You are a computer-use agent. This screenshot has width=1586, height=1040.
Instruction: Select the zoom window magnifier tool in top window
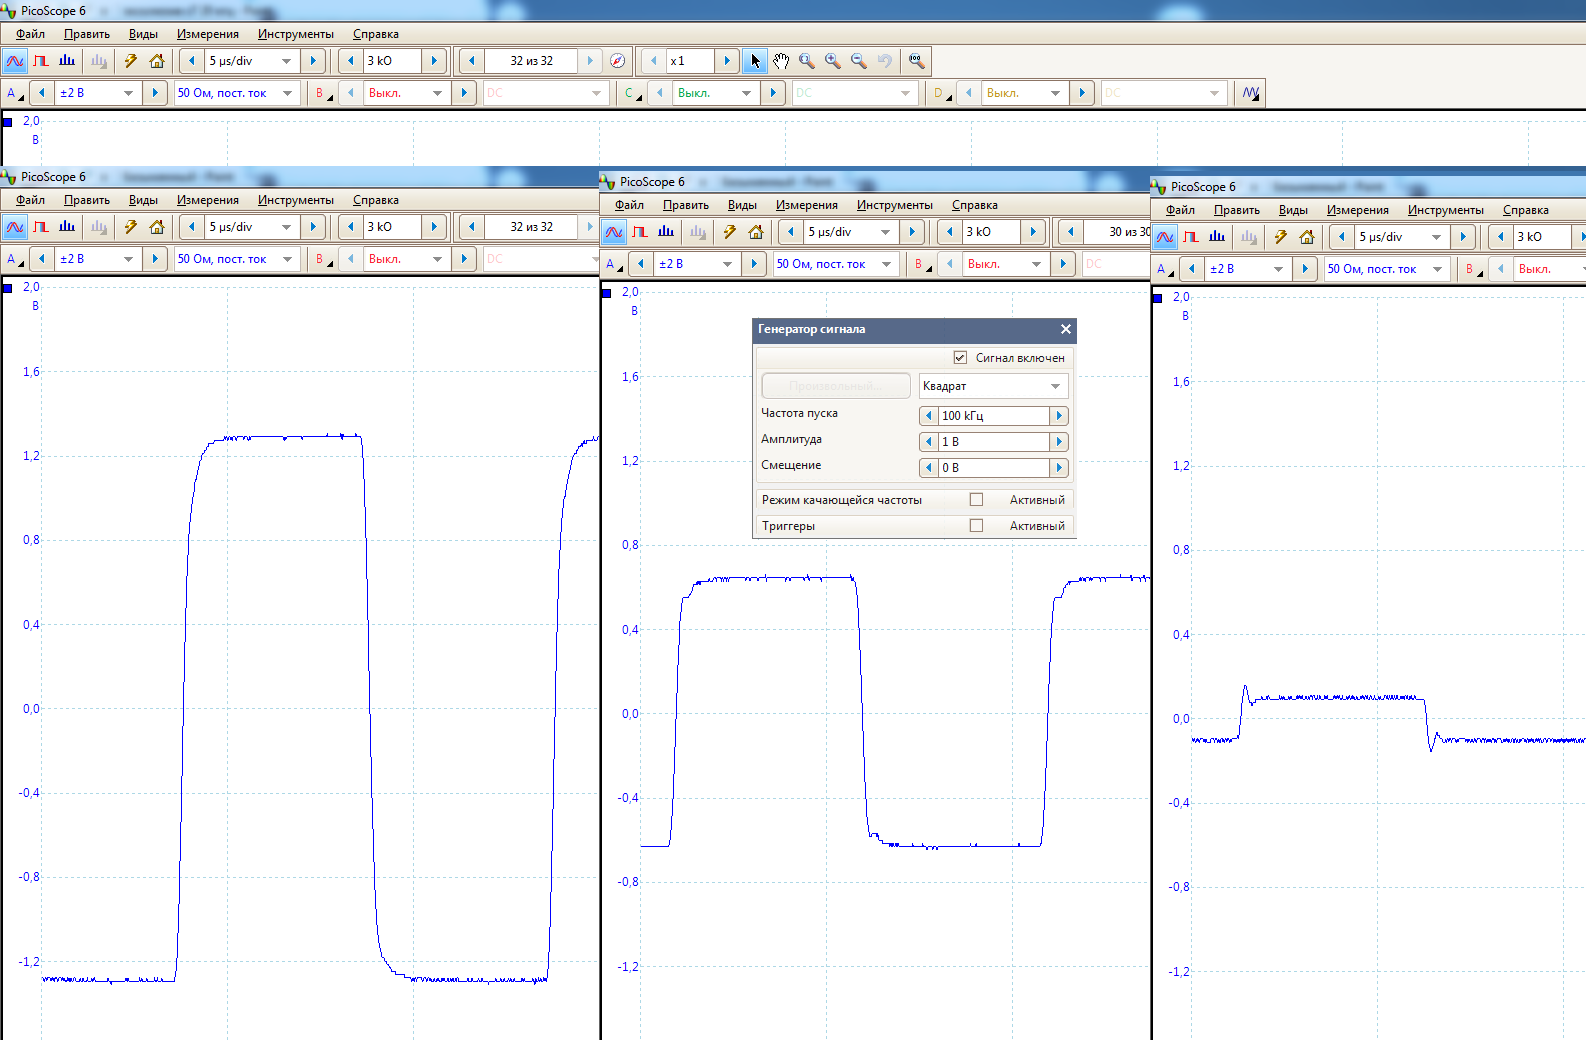click(807, 61)
